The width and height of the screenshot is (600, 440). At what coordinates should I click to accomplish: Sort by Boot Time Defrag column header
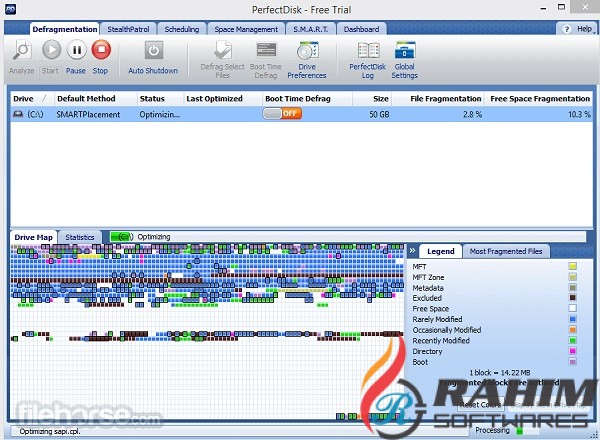[307, 99]
